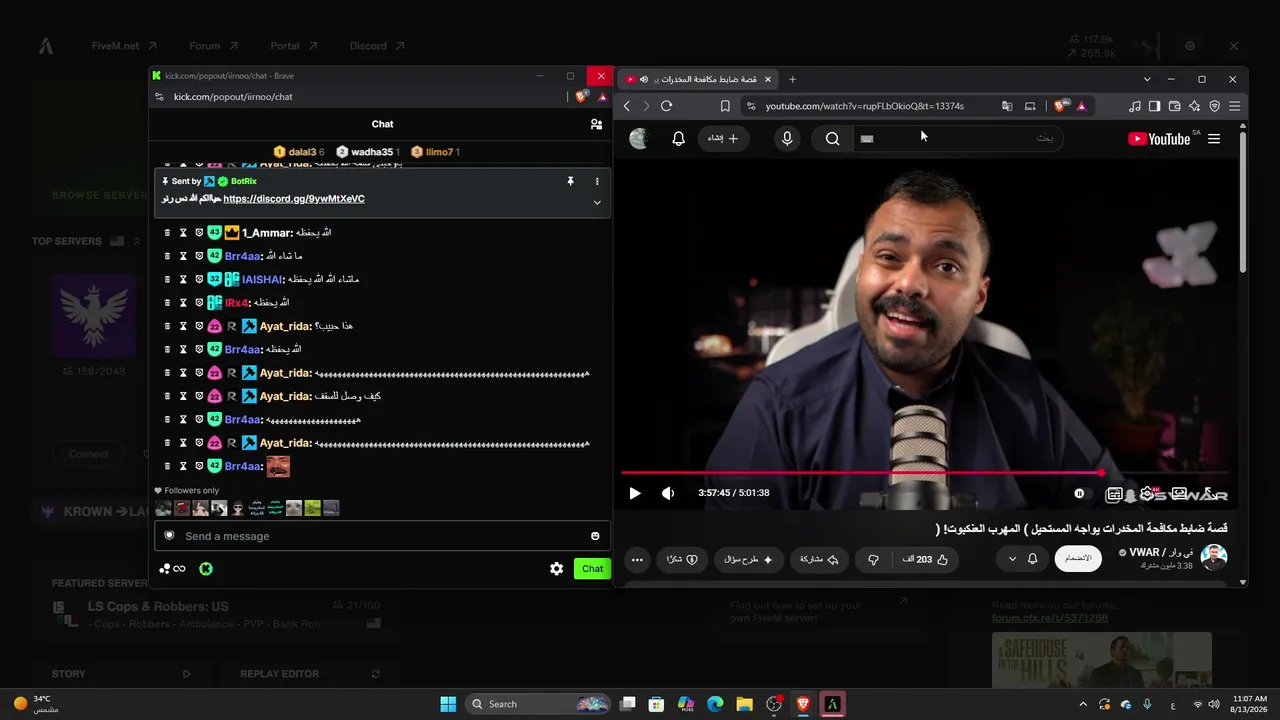
Task: Open the subscription notification dropdown
Action: coord(1022,559)
